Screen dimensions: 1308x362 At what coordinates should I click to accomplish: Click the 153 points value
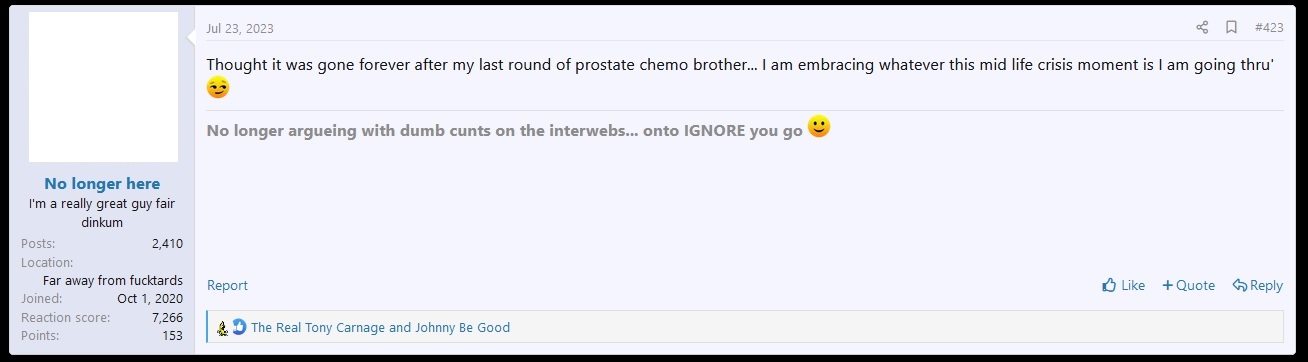pyautogui.click(x=172, y=336)
